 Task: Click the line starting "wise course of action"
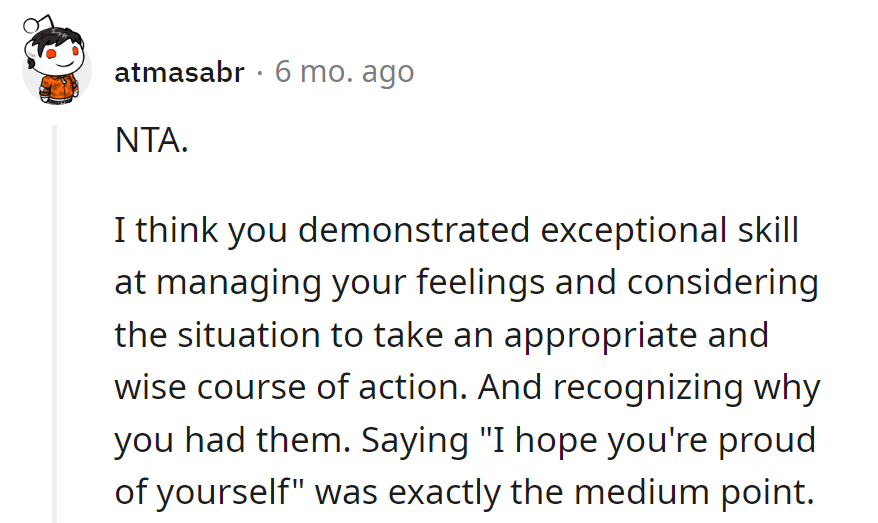point(467,387)
